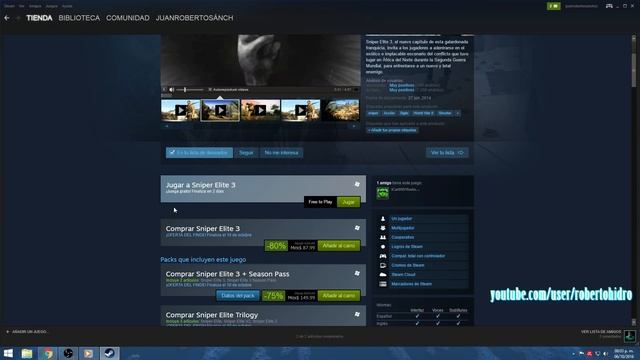Switch to the BIBLIOTECA tab
This screenshot has height=360, width=640.
pos(79,18)
